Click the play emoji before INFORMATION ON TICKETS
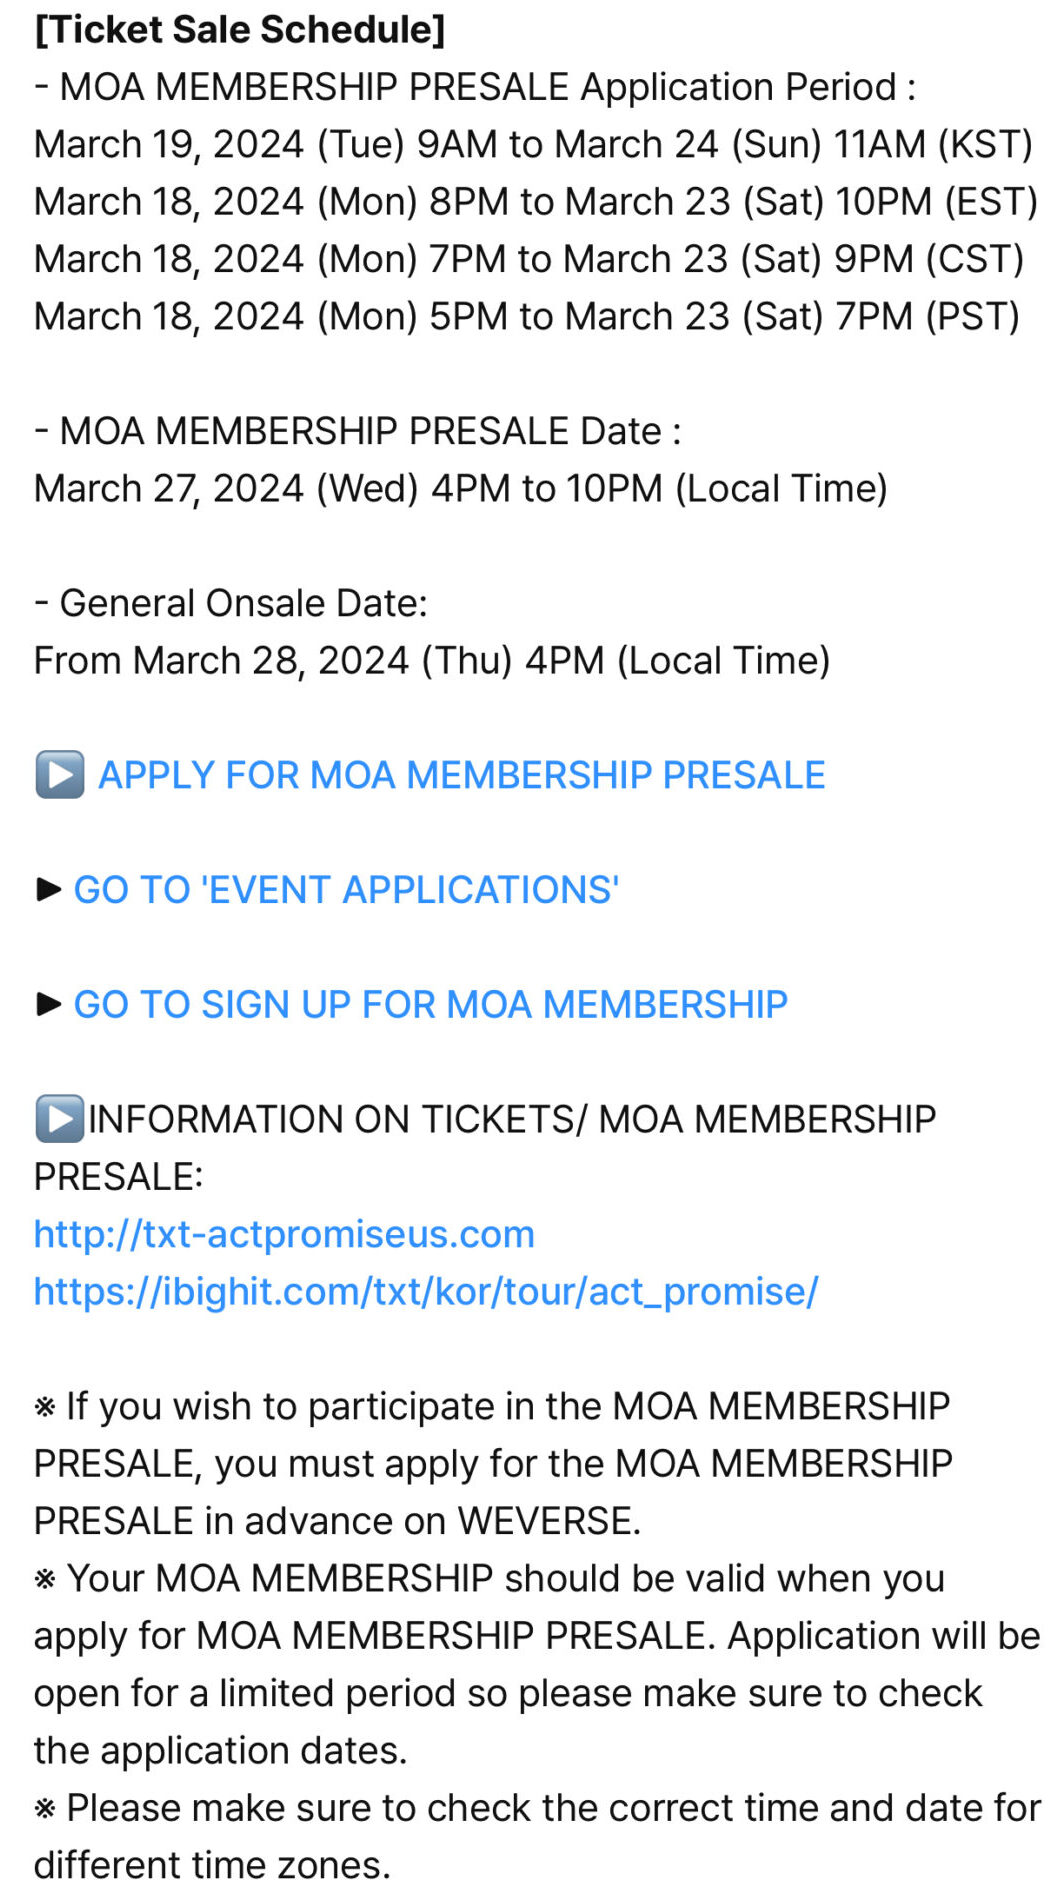 (x=60, y=1119)
